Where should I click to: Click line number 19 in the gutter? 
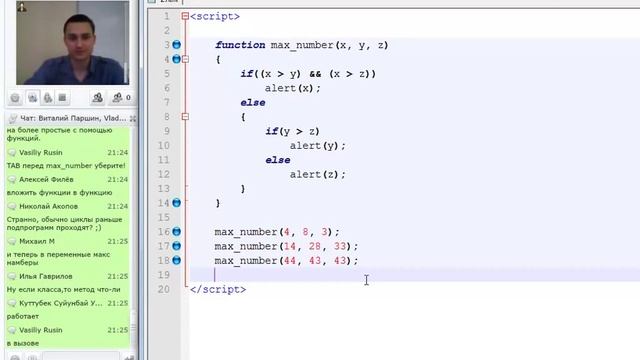[164, 275]
